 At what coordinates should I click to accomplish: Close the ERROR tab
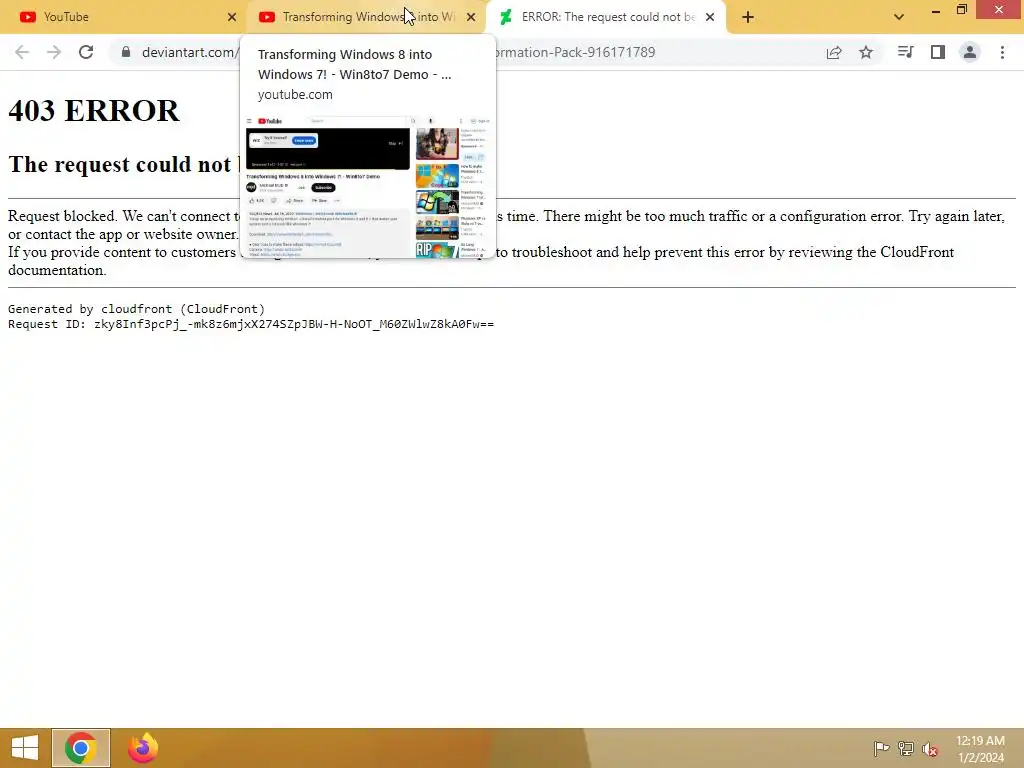tap(710, 17)
